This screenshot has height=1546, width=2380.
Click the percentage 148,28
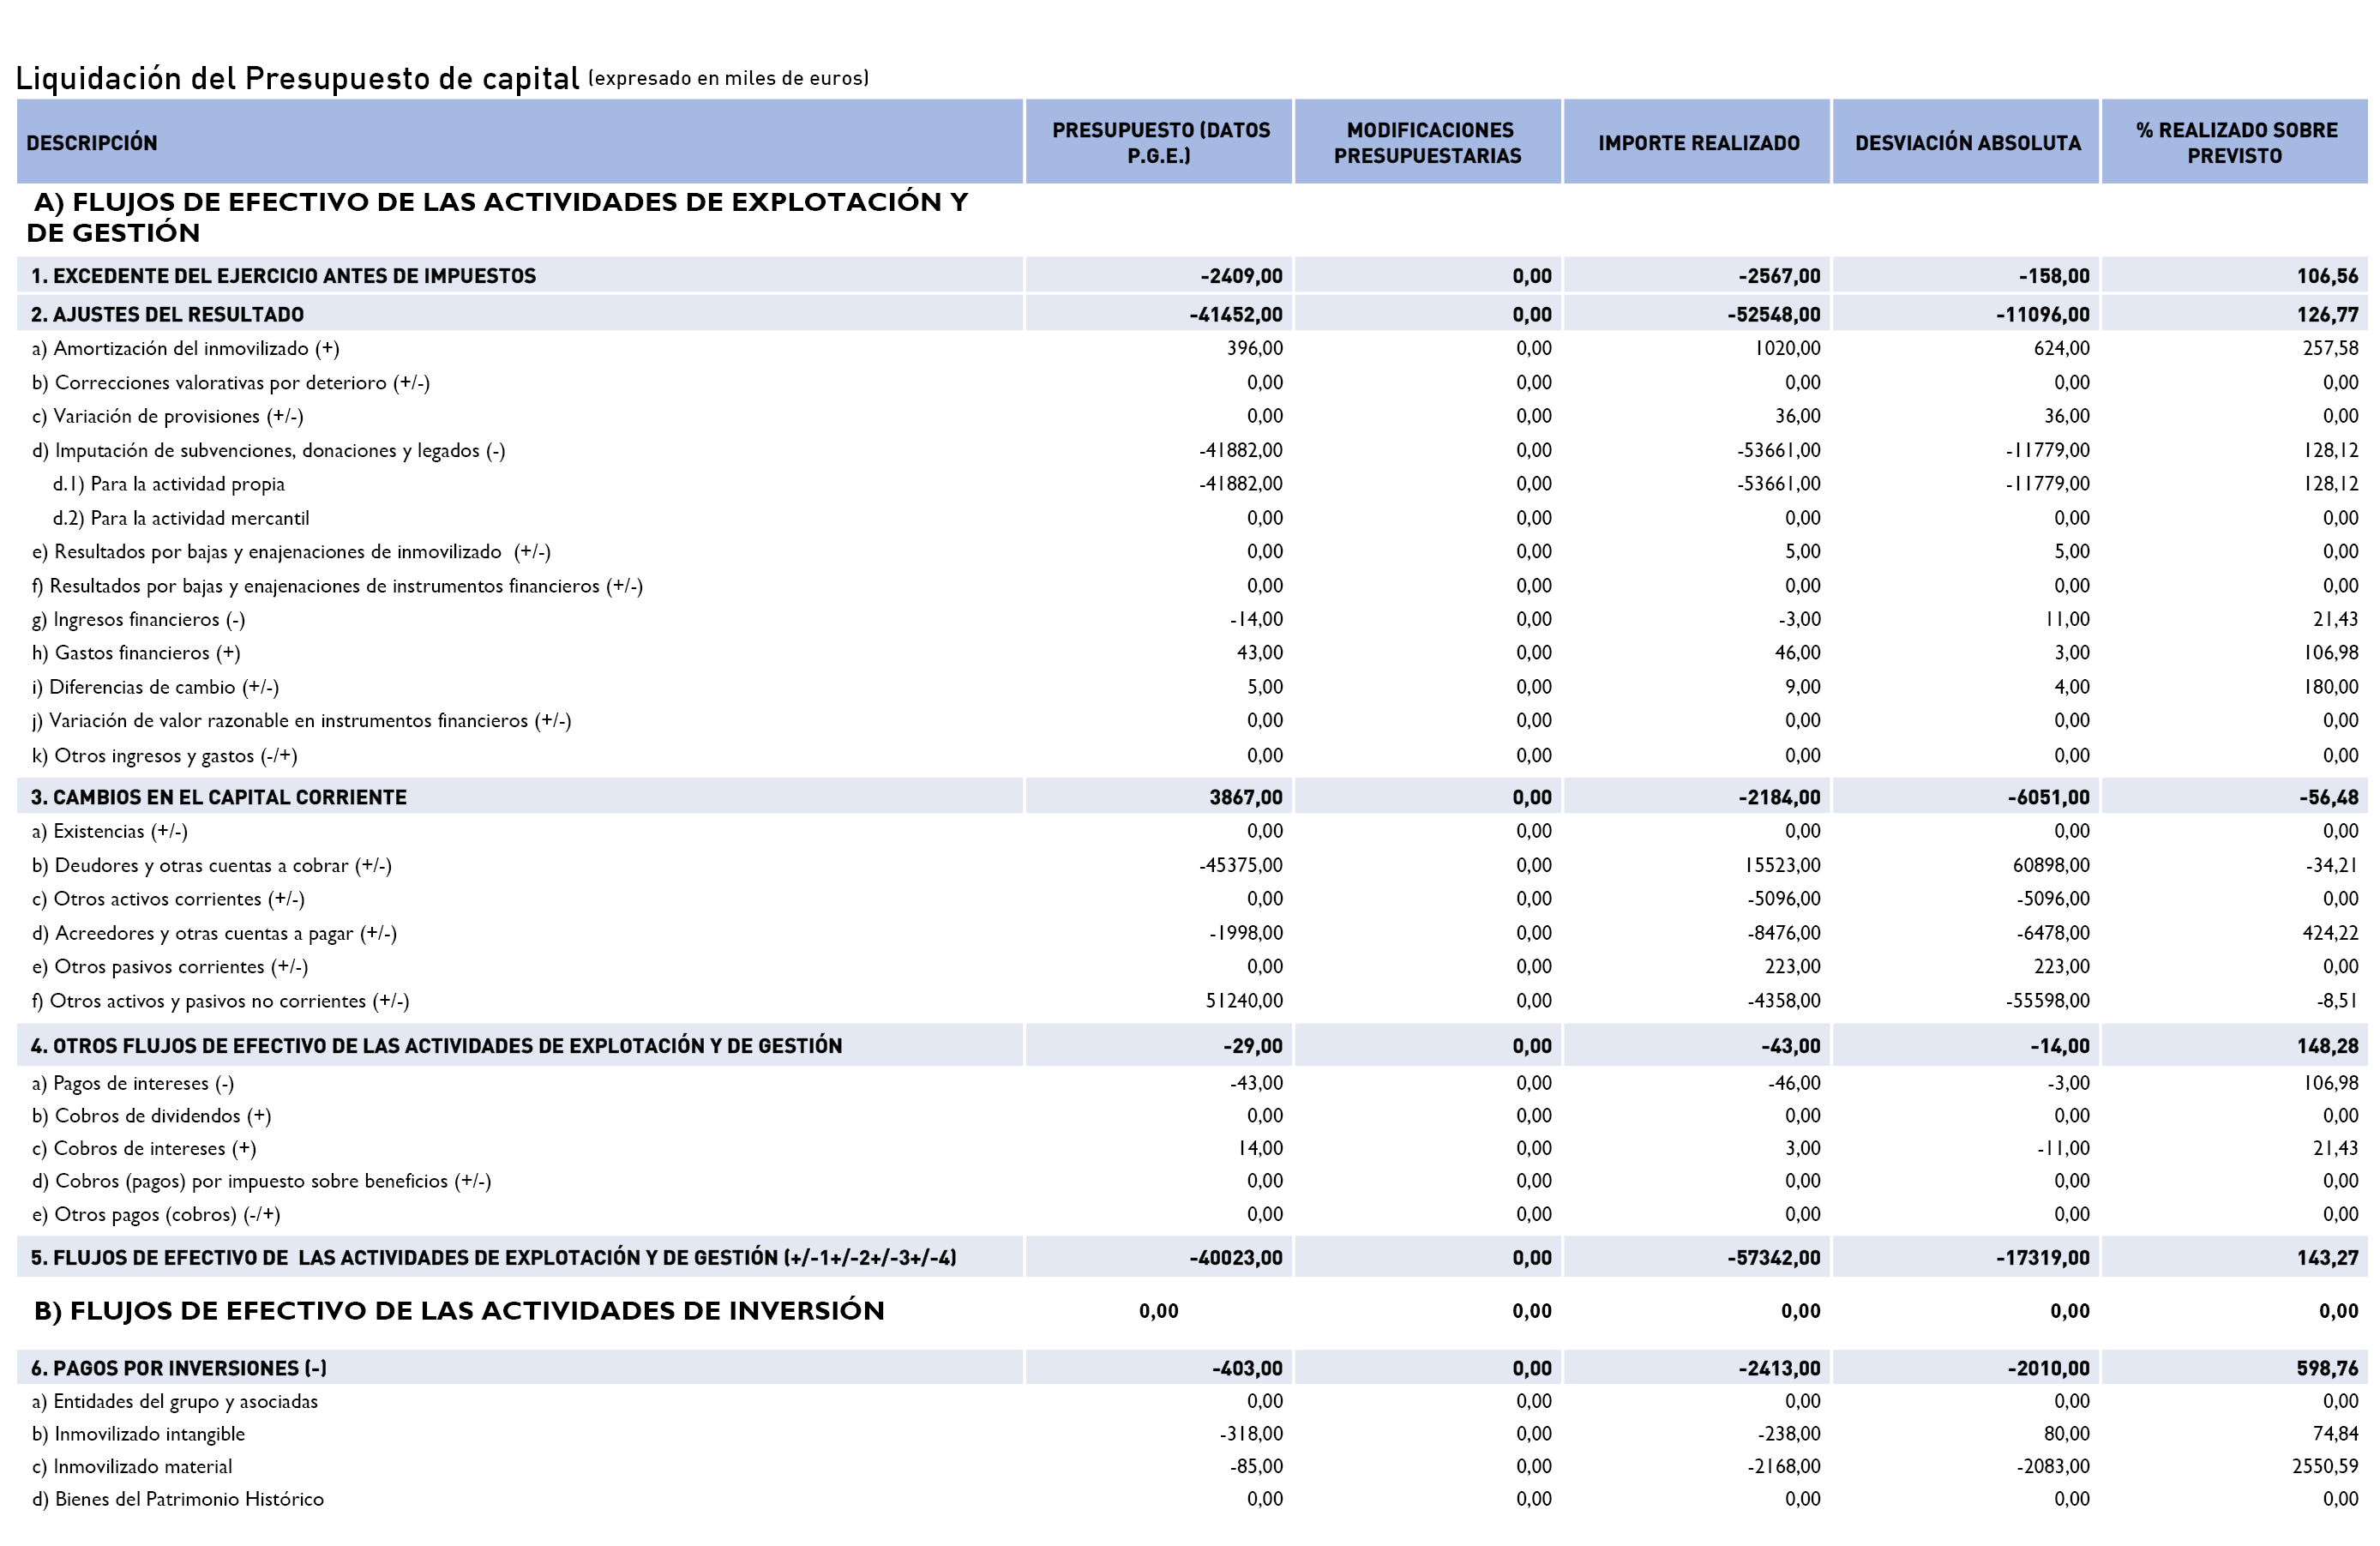pyautogui.click(x=2327, y=1046)
